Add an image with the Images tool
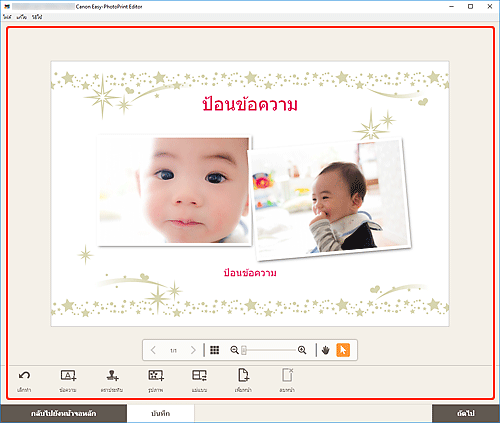The image size is (500, 423). pyautogui.click(x=156, y=376)
